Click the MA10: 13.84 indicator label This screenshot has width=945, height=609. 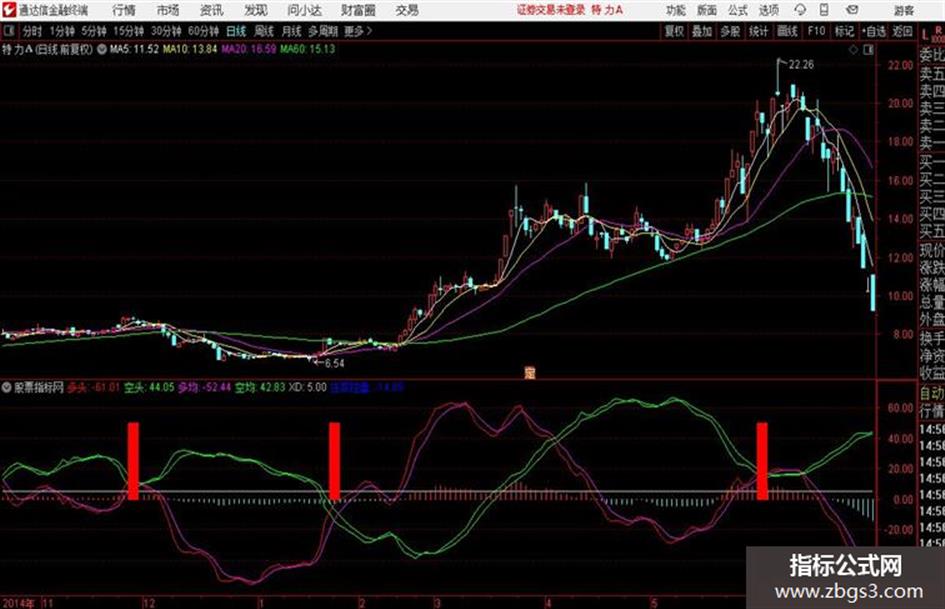click(x=190, y=49)
